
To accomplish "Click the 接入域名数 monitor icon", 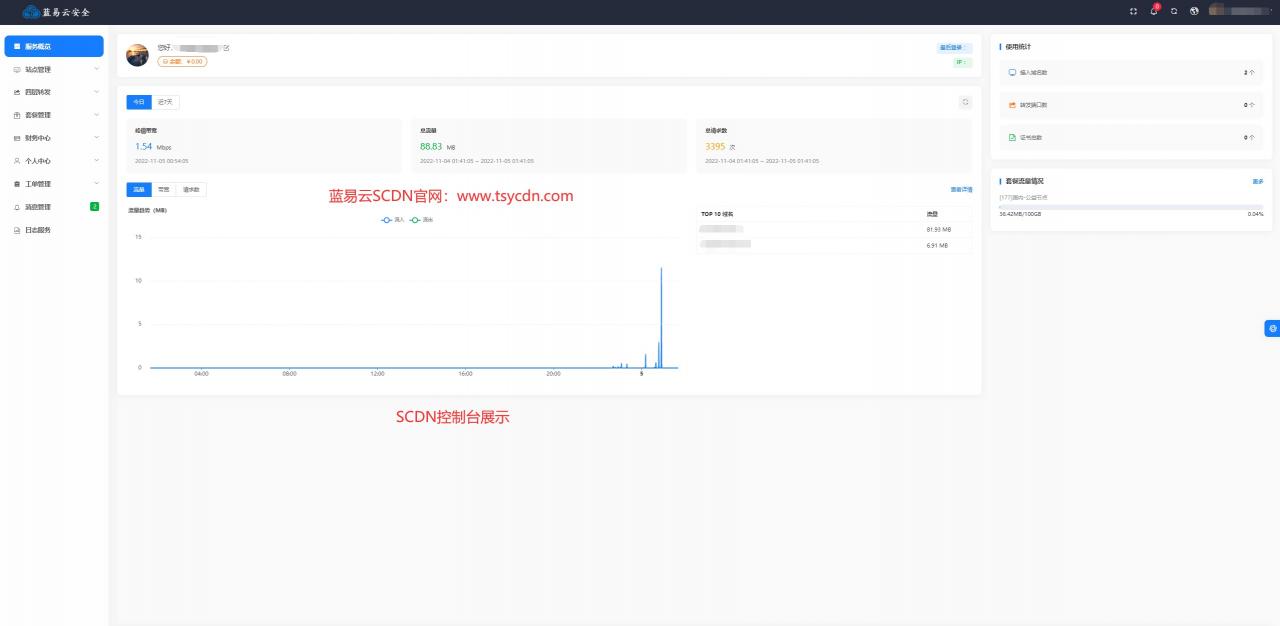I will coord(1012,73).
